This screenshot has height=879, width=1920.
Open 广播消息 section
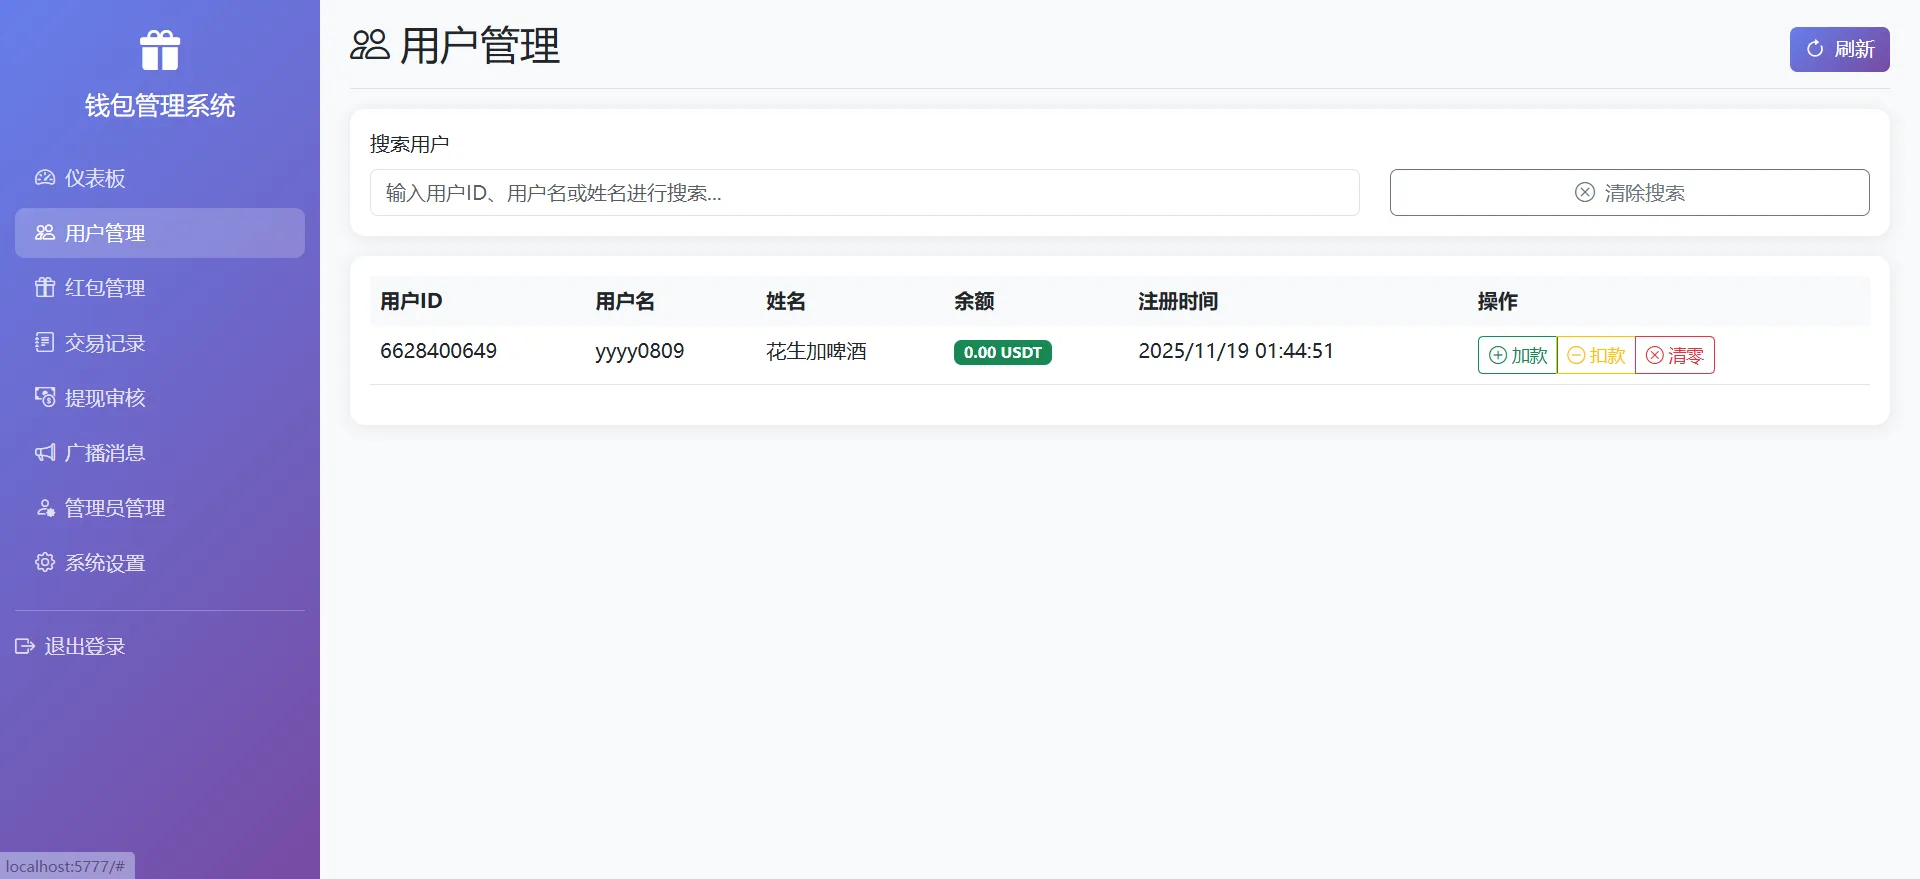click(160, 453)
